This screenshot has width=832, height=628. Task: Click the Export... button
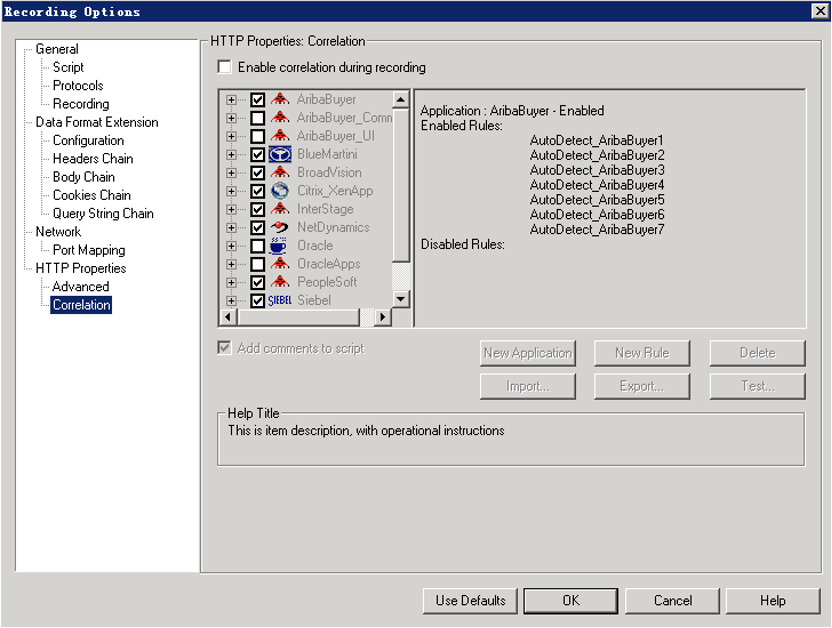pos(642,386)
